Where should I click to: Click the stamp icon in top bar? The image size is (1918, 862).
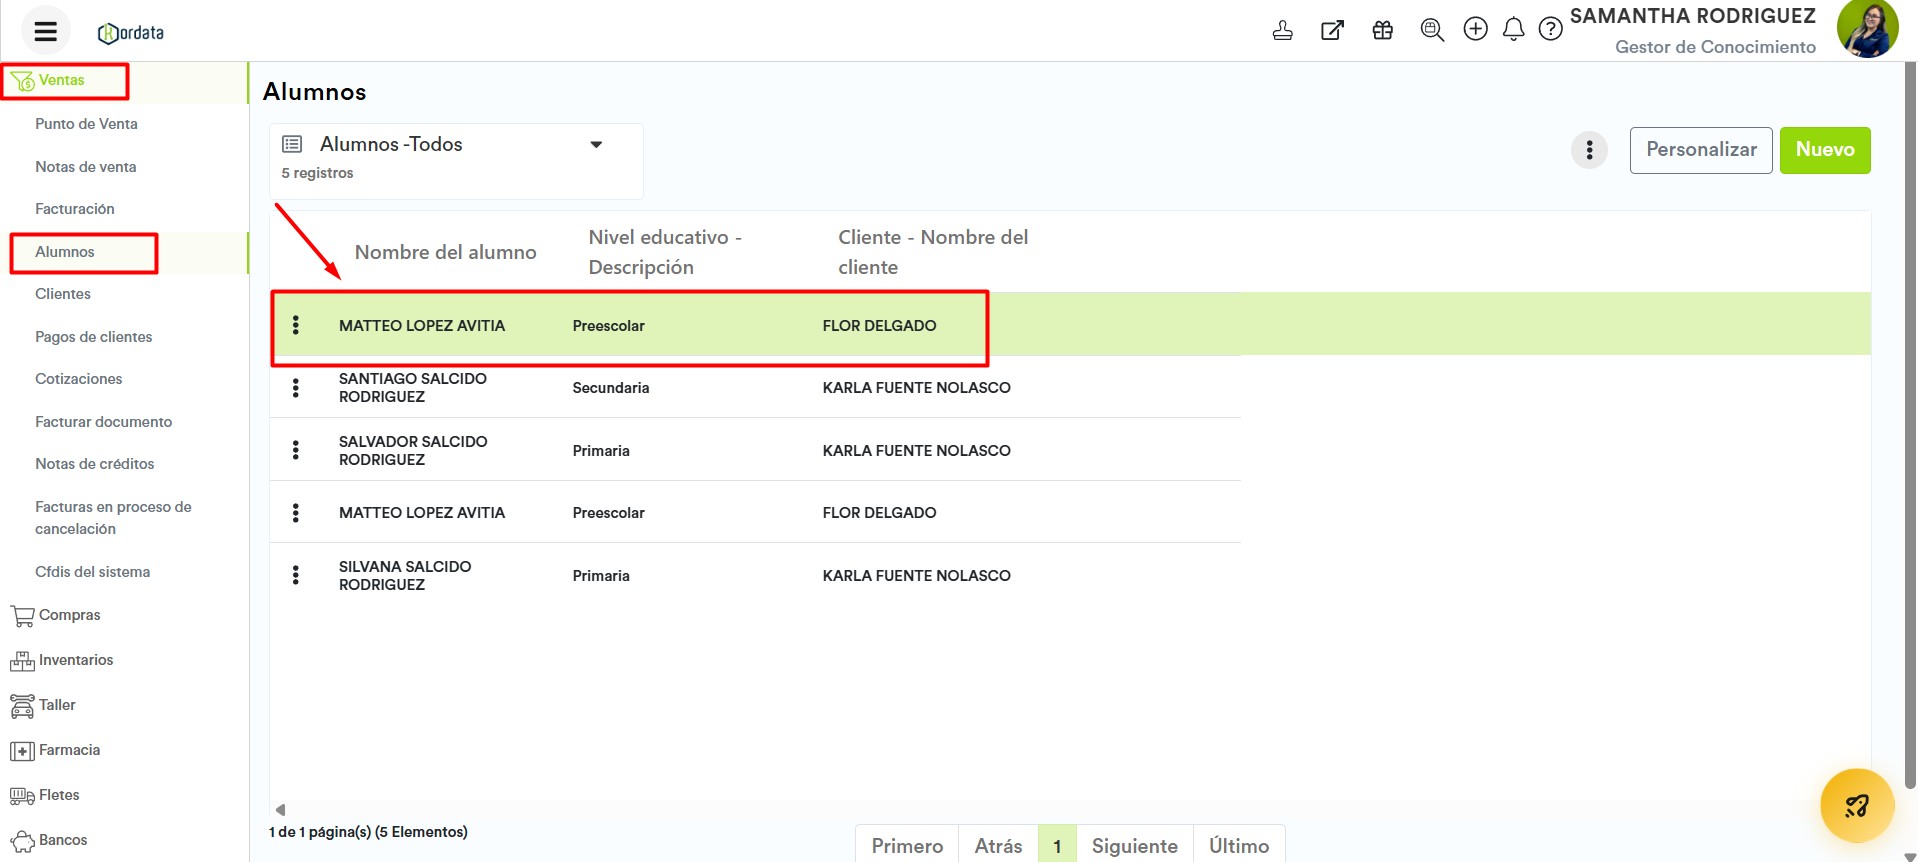(x=1282, y=30)
